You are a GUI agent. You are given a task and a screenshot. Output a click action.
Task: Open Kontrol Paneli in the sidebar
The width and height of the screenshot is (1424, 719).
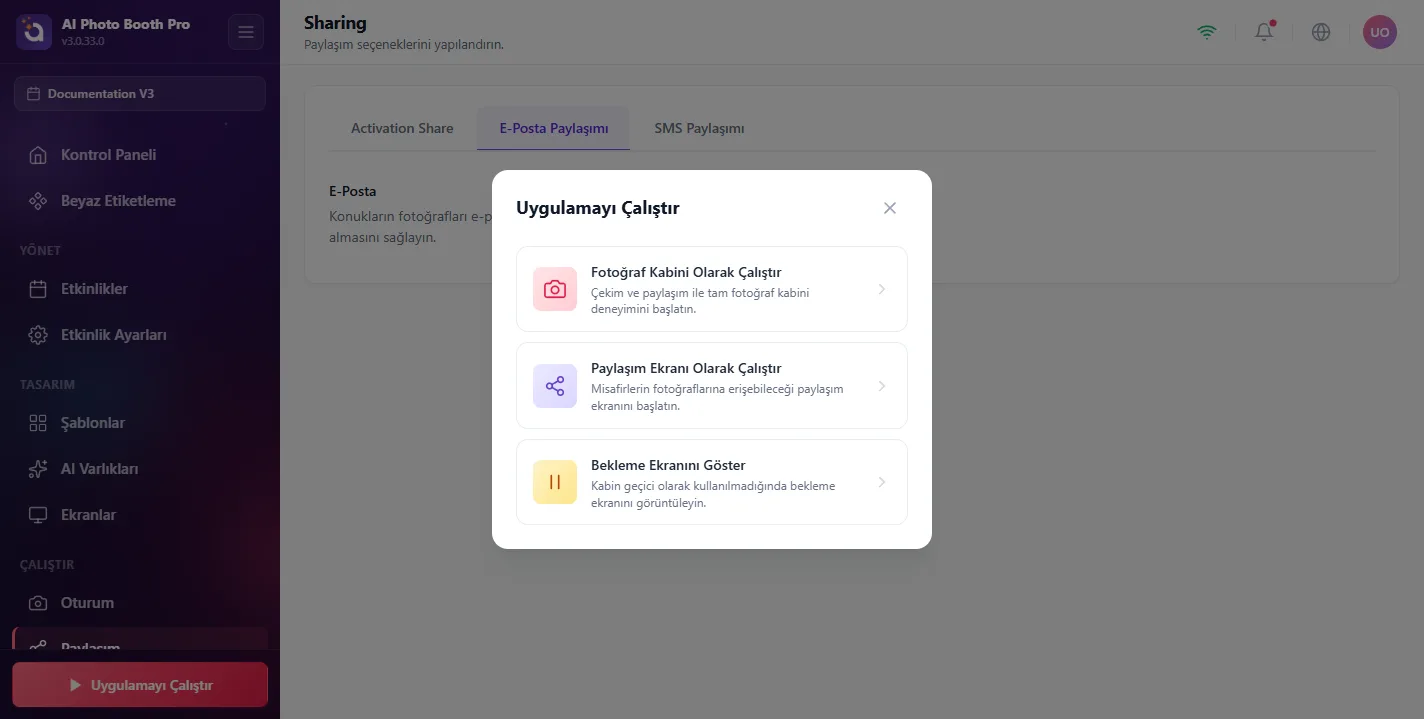140,155
